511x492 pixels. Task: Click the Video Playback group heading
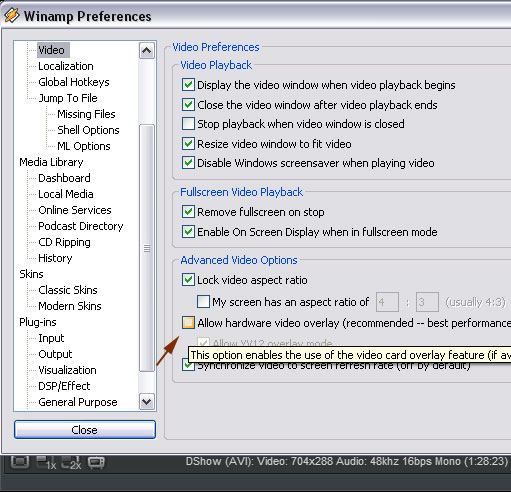[x=216, y=65]
